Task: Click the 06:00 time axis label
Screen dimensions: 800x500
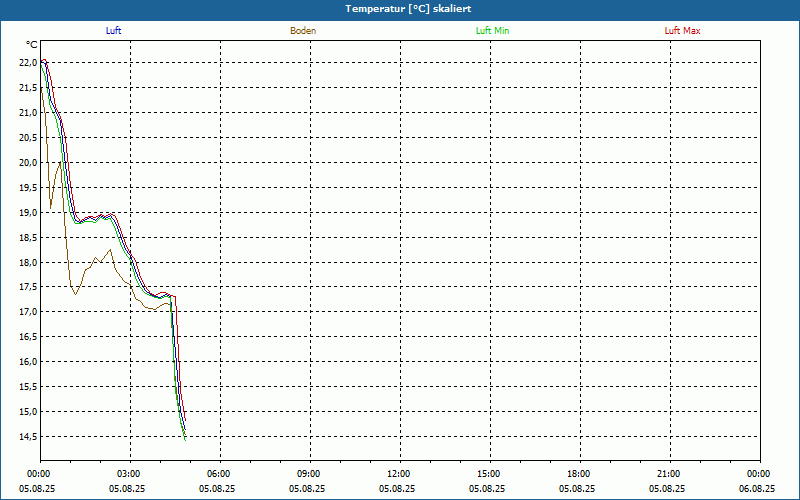Action: pos(217,474)
